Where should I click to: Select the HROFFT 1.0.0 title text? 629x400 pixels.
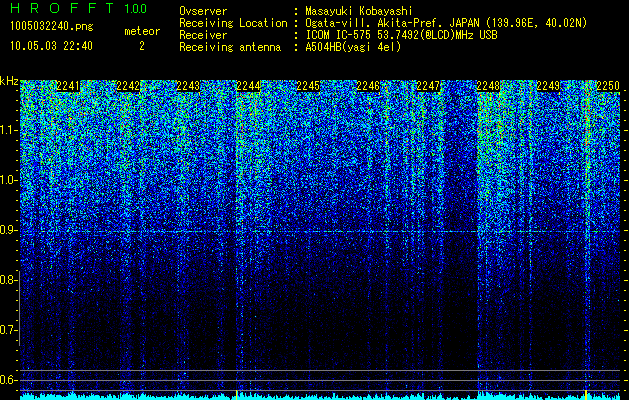[x=79, y=8]
